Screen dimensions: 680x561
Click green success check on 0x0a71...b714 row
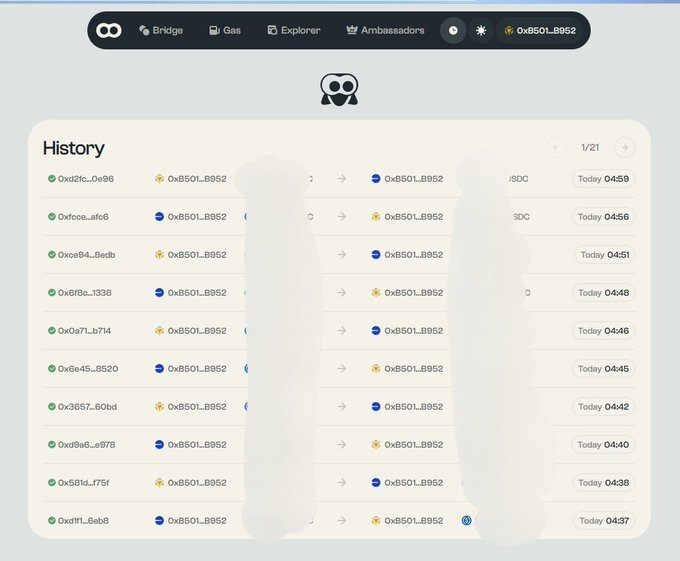coord(52,330)
